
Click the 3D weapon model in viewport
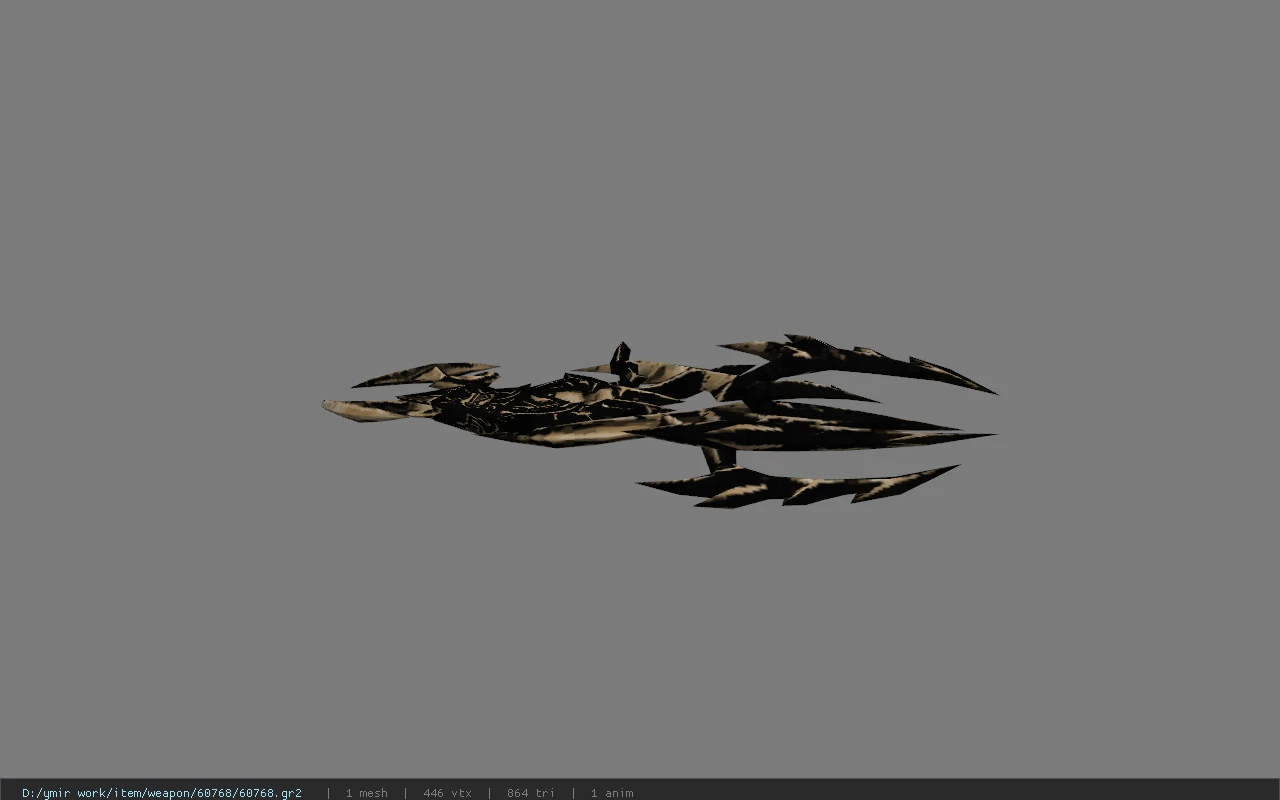point(659,421)
